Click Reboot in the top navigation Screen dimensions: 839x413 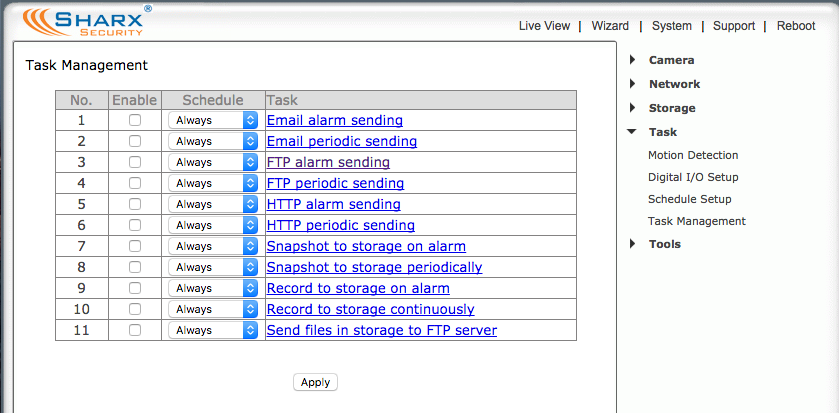point(796,26)
